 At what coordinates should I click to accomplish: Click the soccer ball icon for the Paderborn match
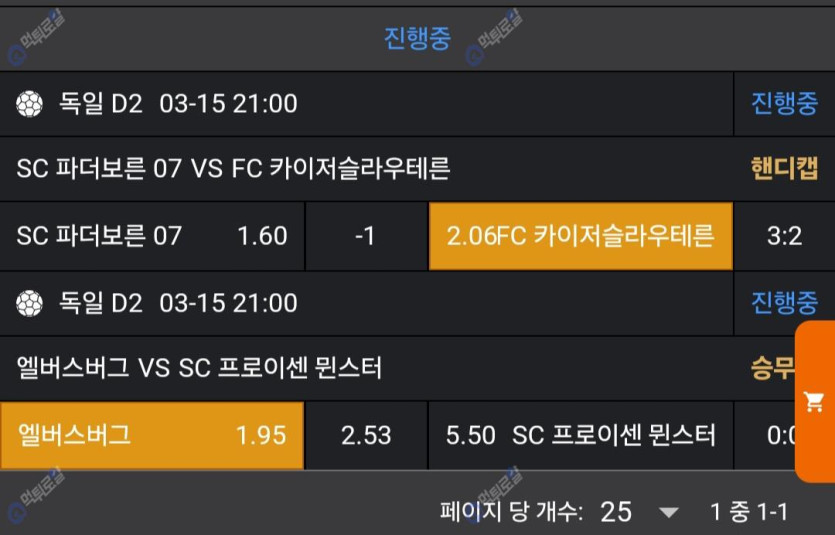click(x=30, y=103)
